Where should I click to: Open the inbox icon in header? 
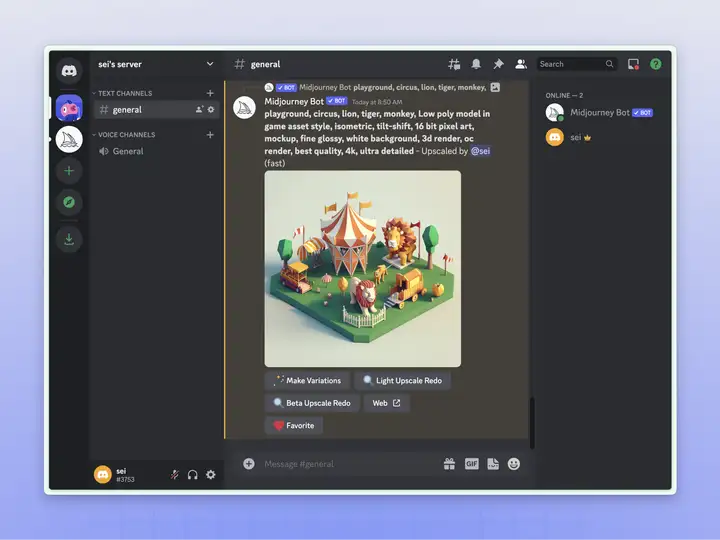633,64
